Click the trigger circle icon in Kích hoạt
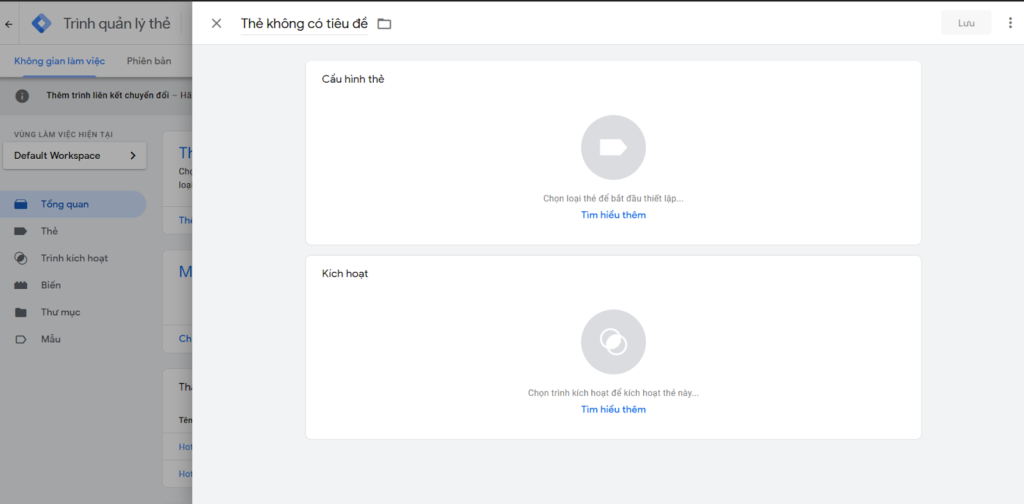The image size is (1024, 504). pyautogui.click(x=613, y=341)
